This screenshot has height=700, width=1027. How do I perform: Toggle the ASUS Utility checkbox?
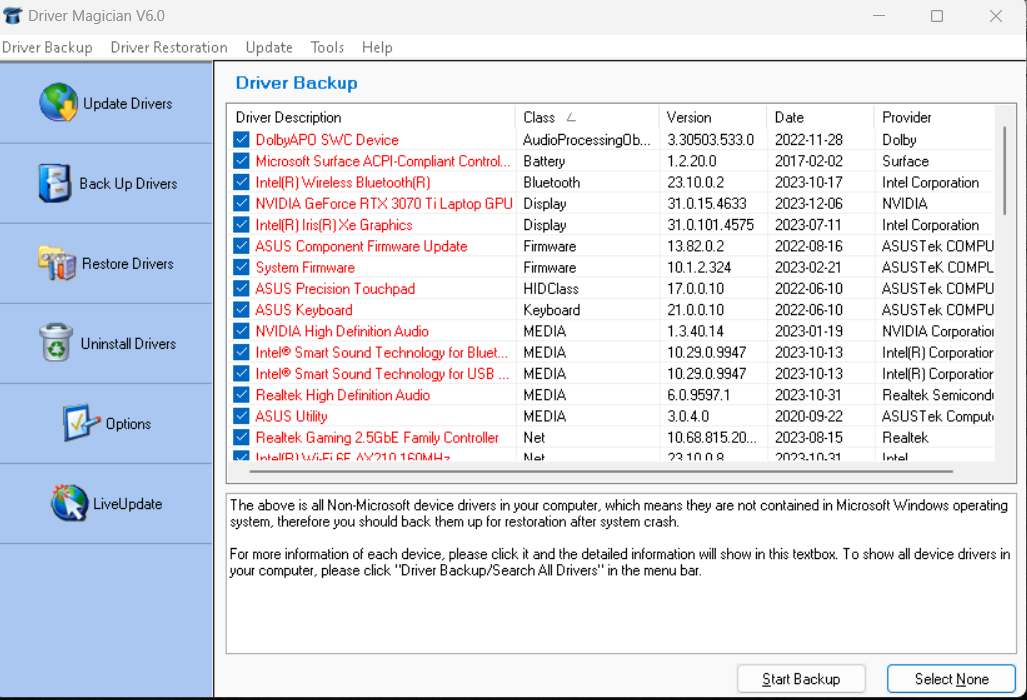(242, 416)
